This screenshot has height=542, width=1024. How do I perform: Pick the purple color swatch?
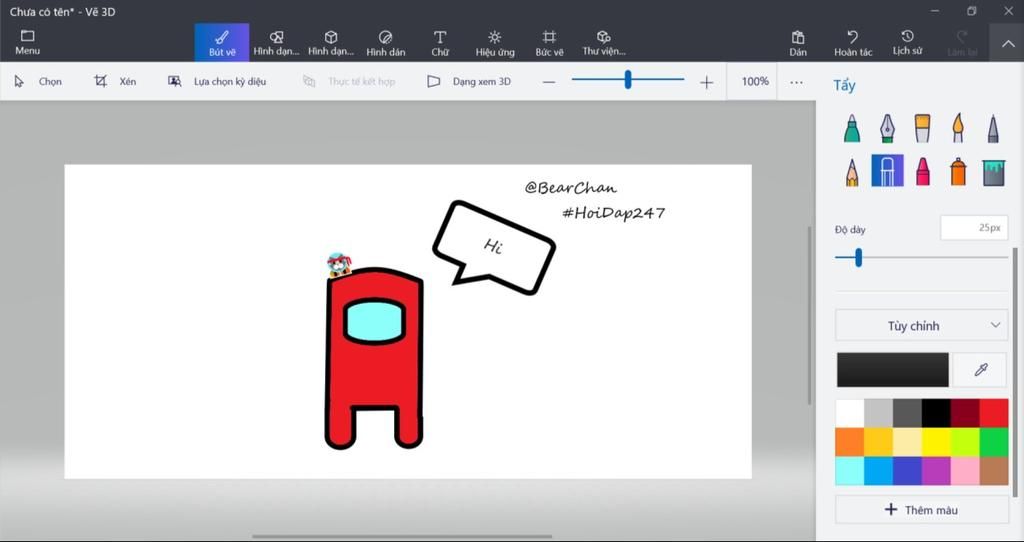[936, 471]
